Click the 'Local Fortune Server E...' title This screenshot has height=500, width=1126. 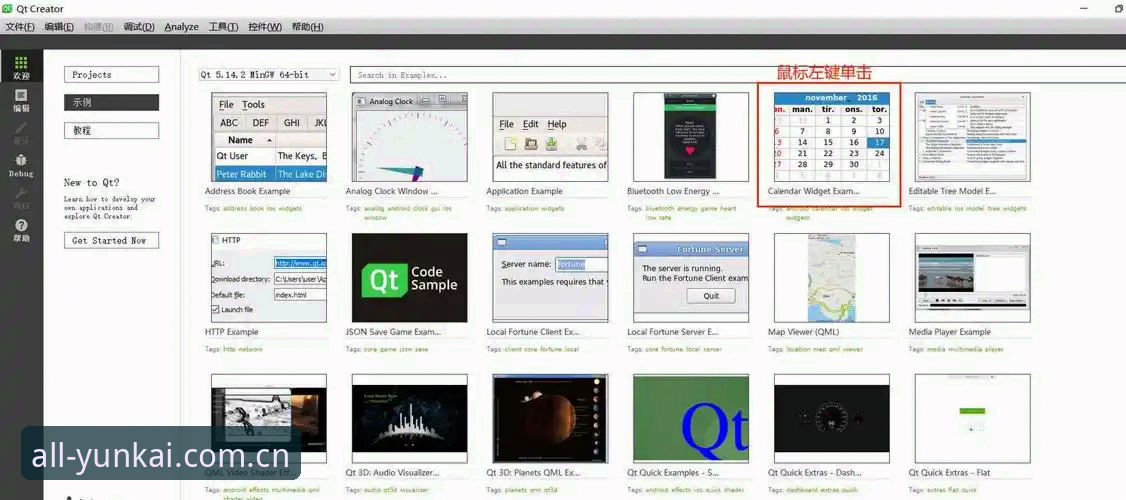coord(673,332)
